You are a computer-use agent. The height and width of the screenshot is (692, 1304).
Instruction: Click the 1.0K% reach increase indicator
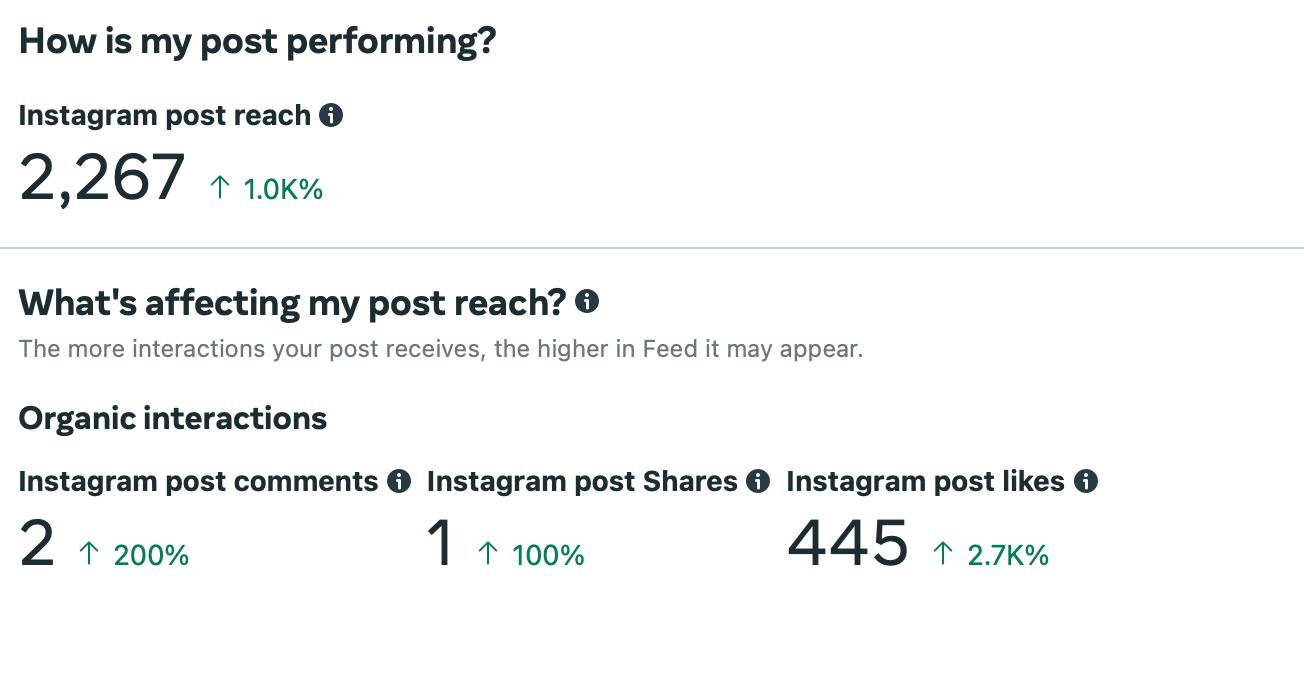pyautogui.click(x=267, y=189)
